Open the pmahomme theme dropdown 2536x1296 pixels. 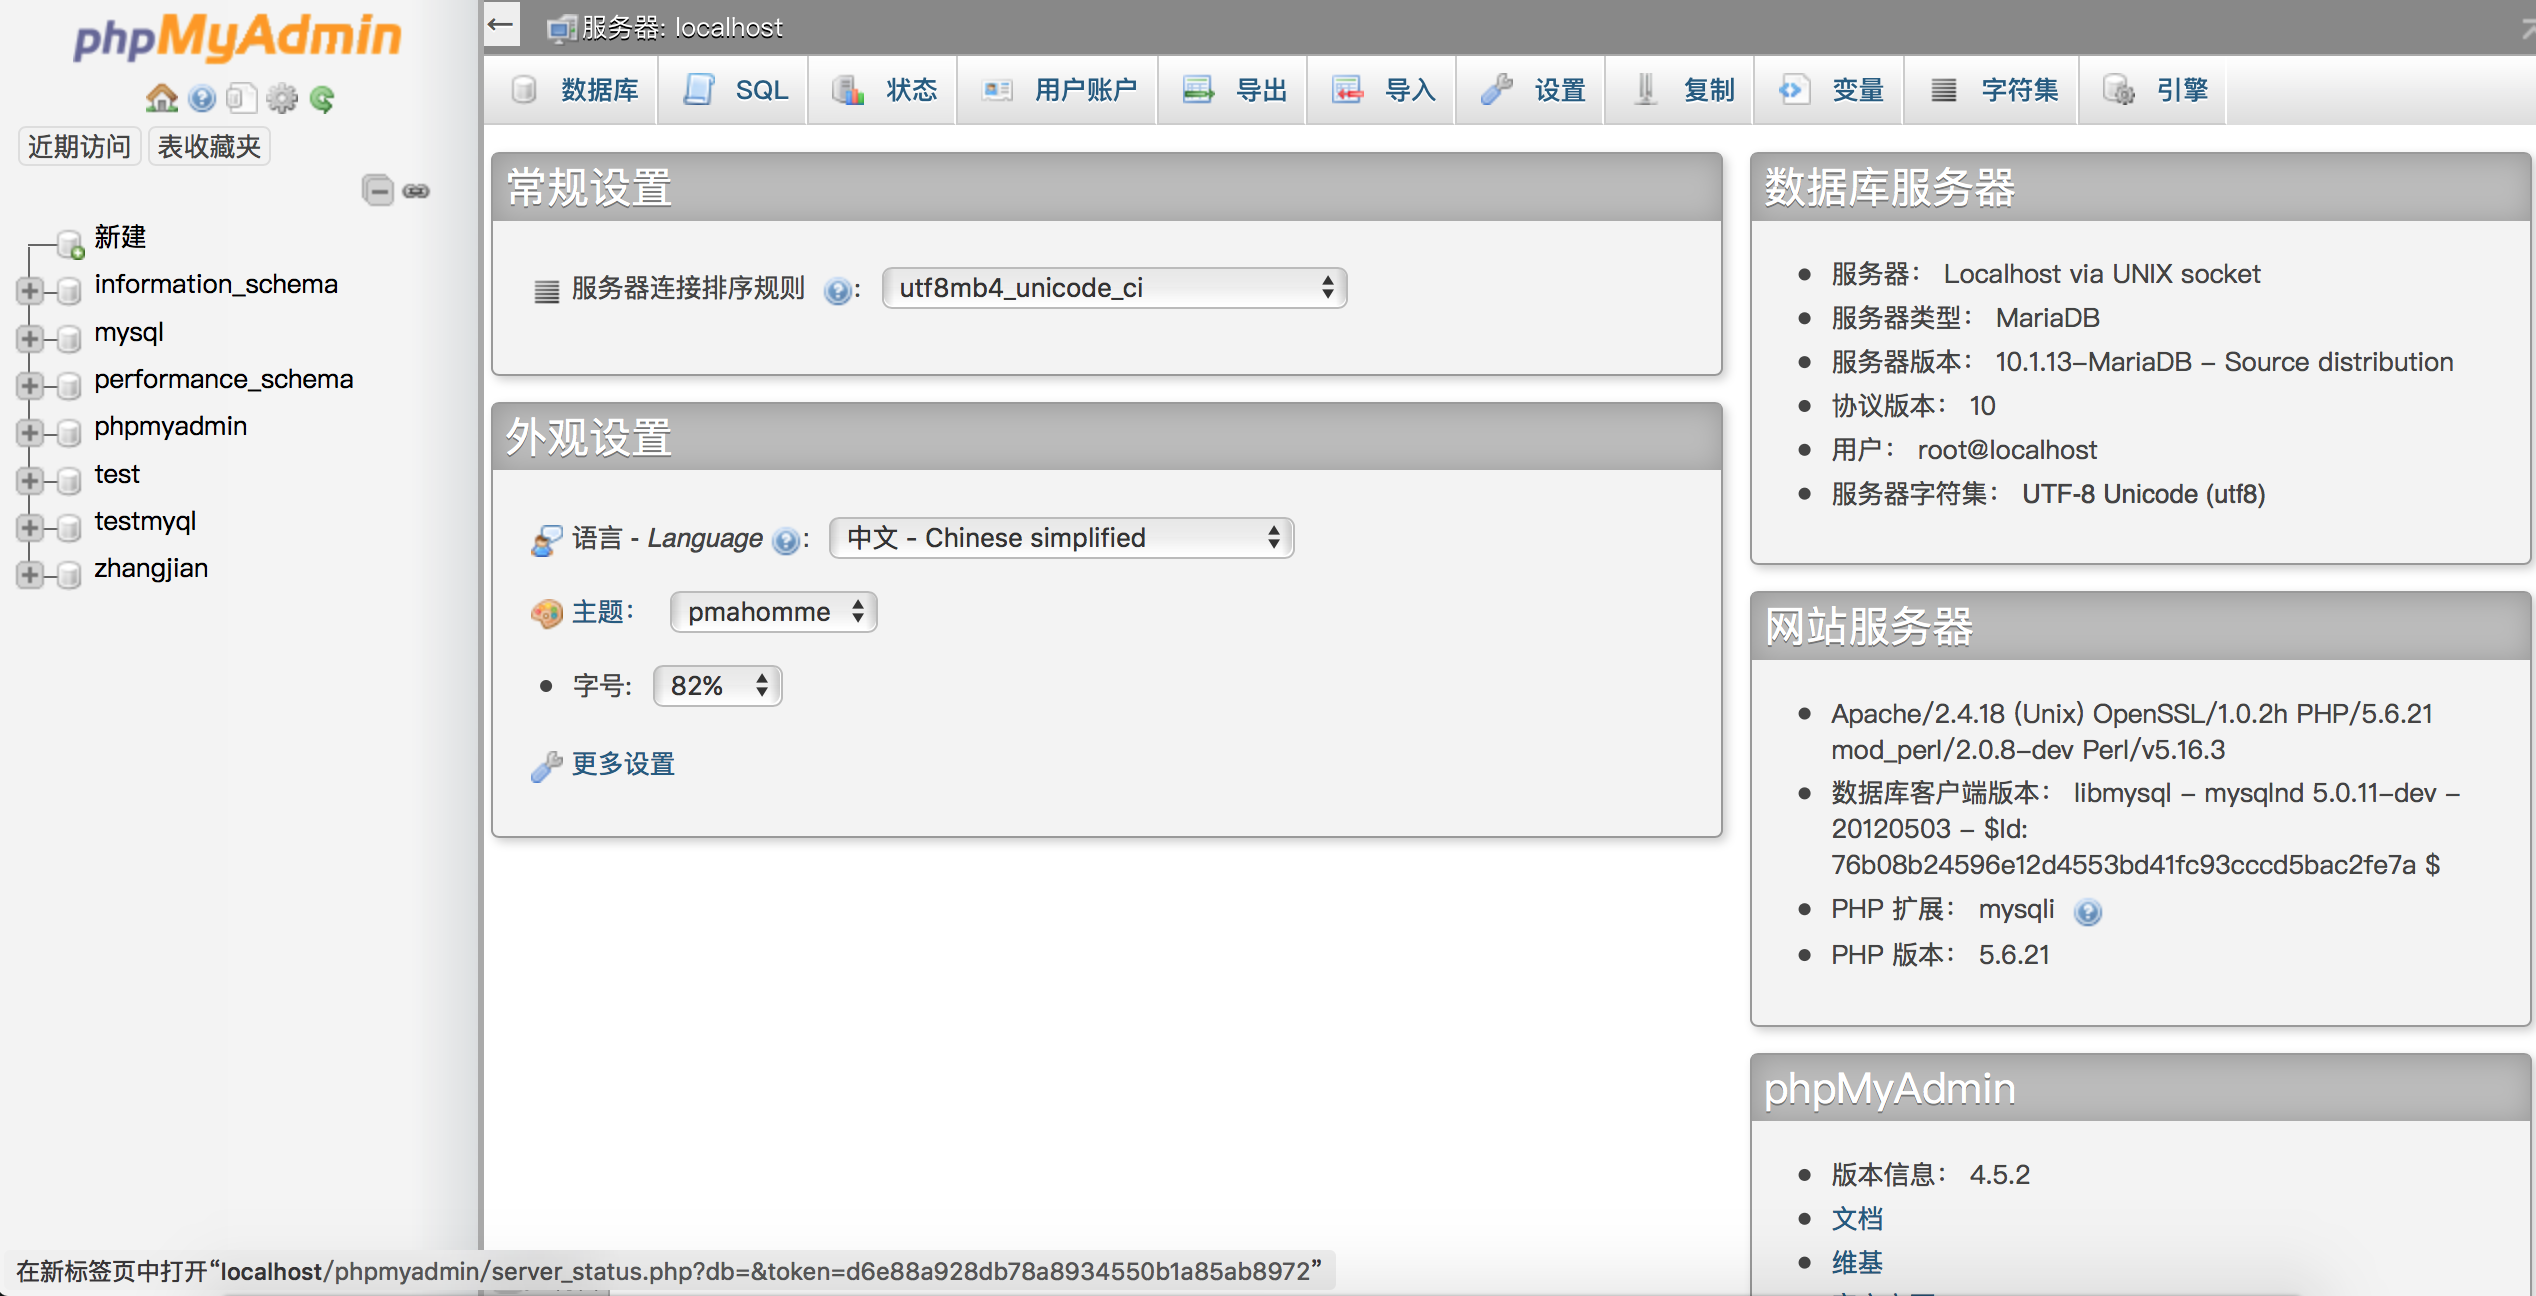[773, 612]
